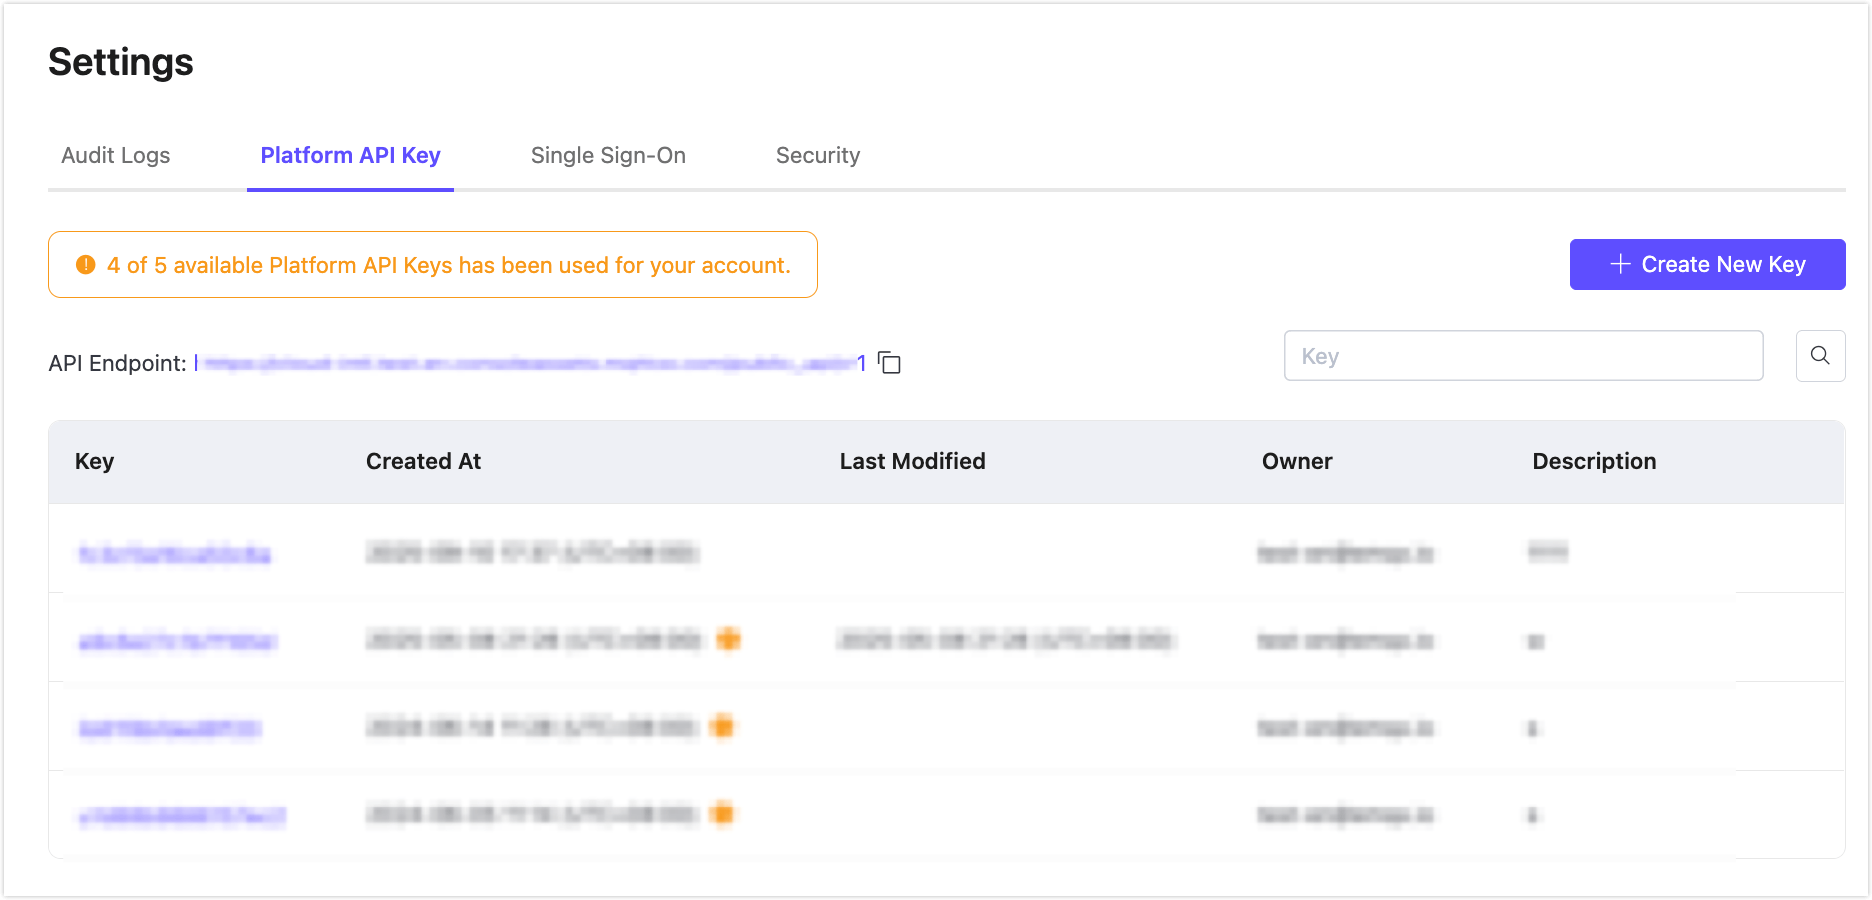Screen dimensions: 1872x900
Task: Click orange icon in second key row
Action: click(x=729, y=639)
